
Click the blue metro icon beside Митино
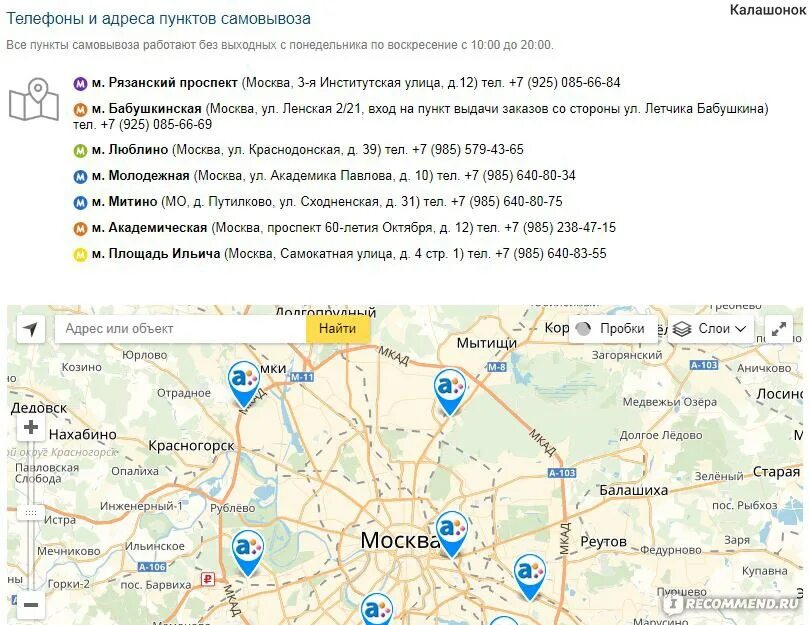click(80, 202)
